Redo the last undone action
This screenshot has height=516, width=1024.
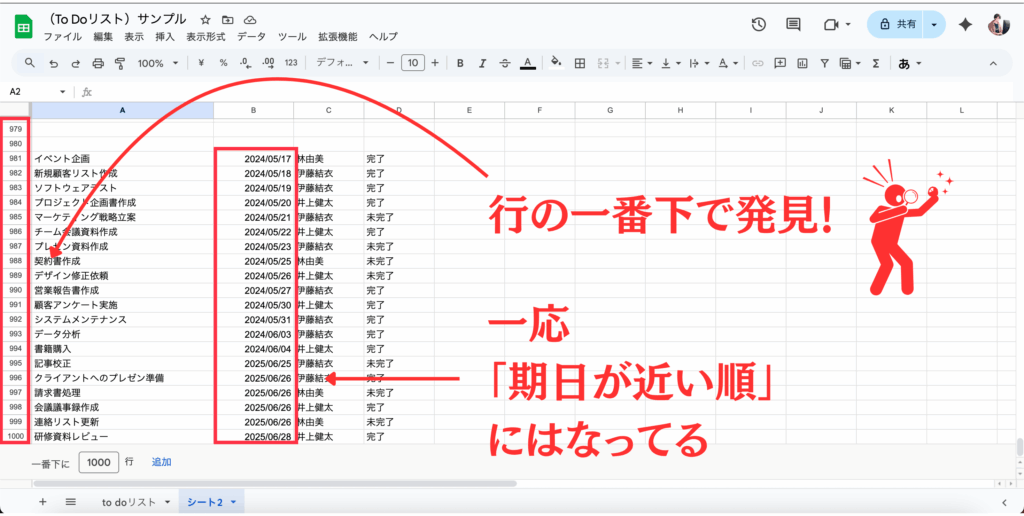pyautogui.click(x=75, y=63)
